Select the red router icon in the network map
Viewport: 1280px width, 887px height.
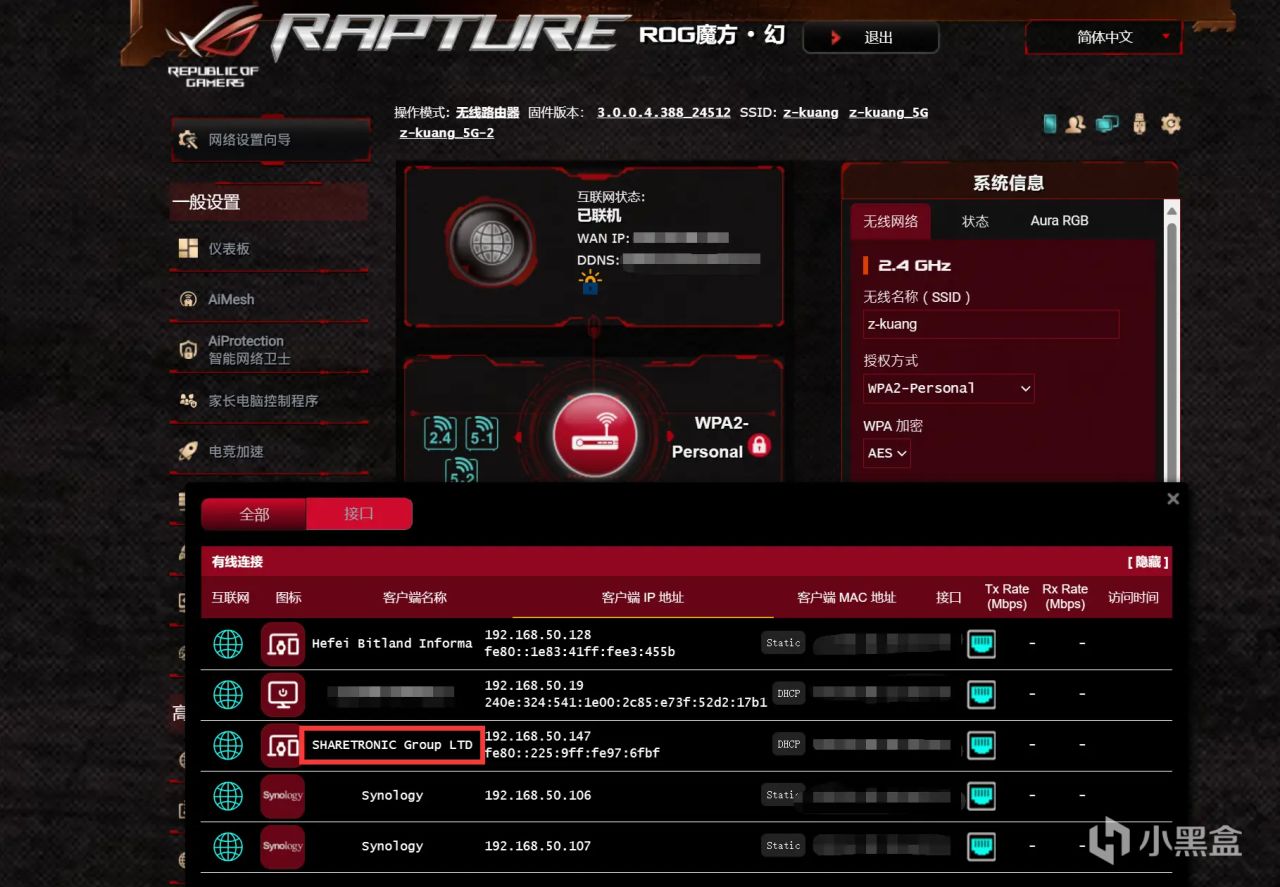coord(595,436)
